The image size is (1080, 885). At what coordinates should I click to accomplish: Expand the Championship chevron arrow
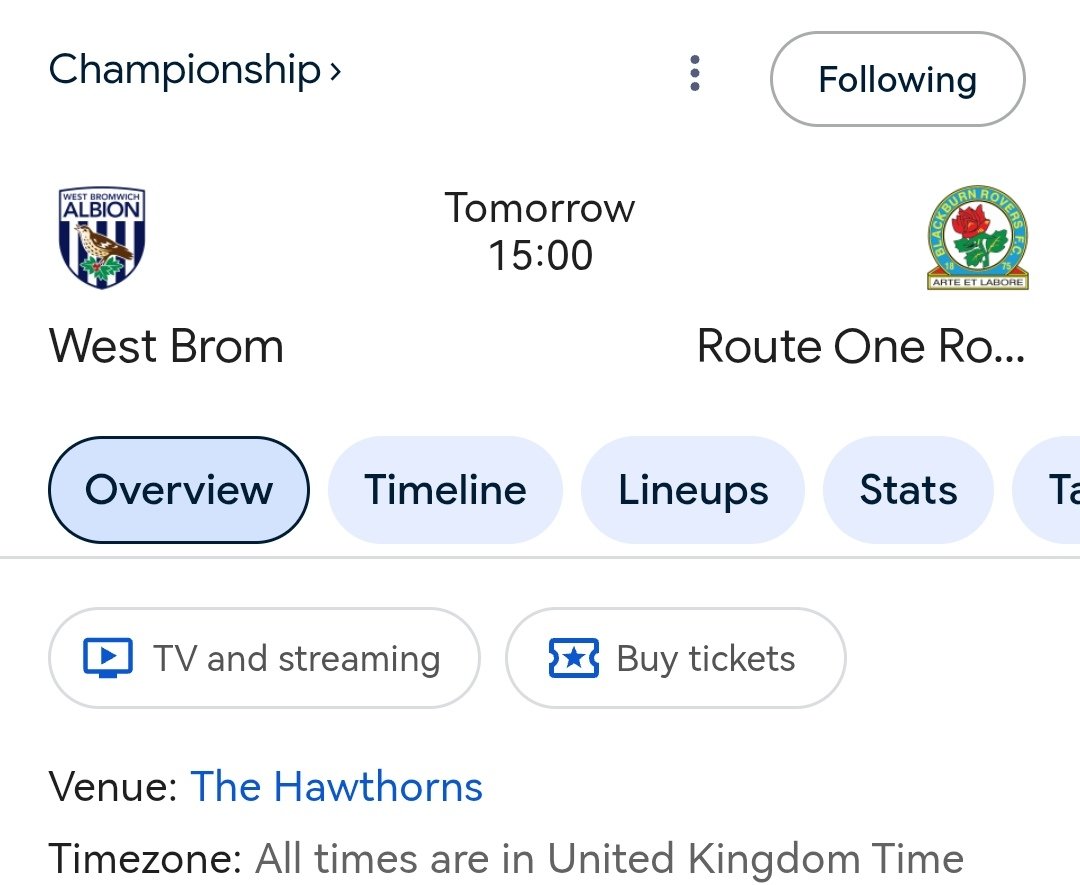[335, 70]
